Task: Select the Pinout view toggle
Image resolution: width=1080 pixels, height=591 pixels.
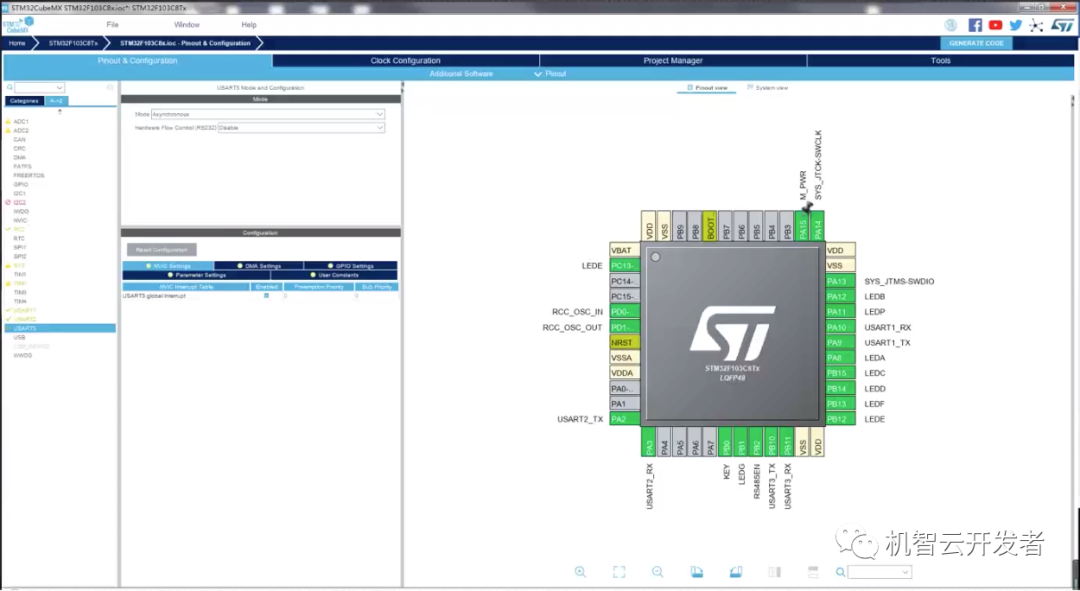Action: point(707,88)
